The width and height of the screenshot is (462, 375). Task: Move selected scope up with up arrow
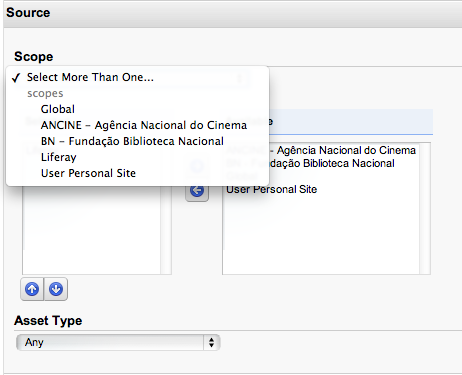point(32,289)
